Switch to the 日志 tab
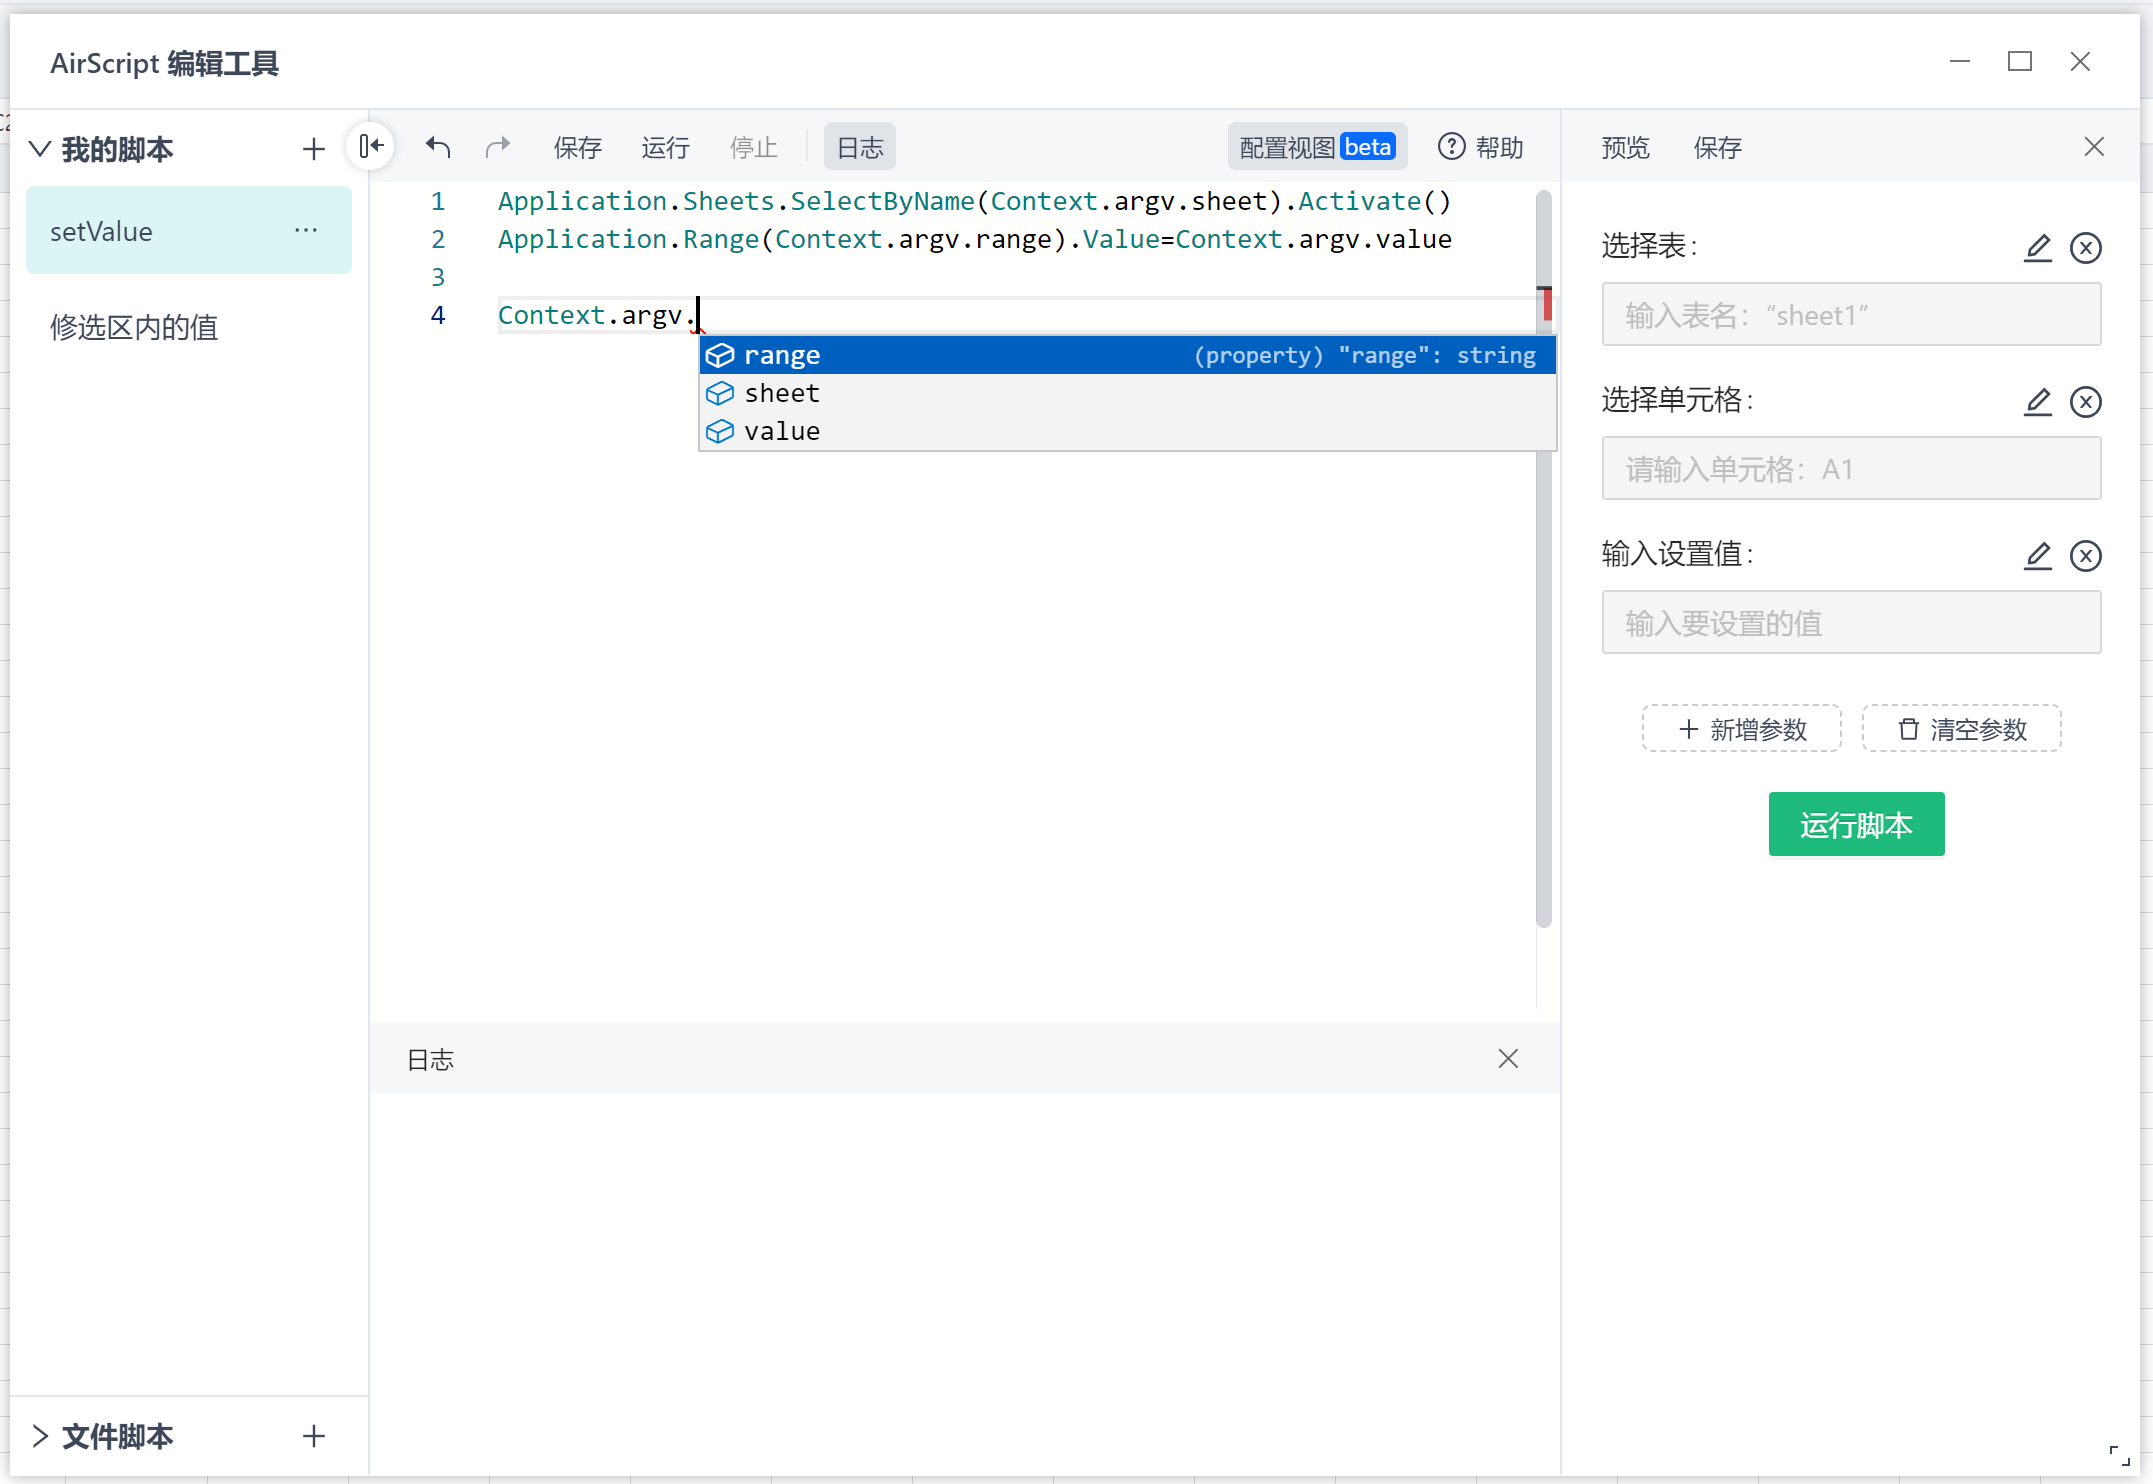This screenshot has height=1484, width=2153. tap(858, 146)
